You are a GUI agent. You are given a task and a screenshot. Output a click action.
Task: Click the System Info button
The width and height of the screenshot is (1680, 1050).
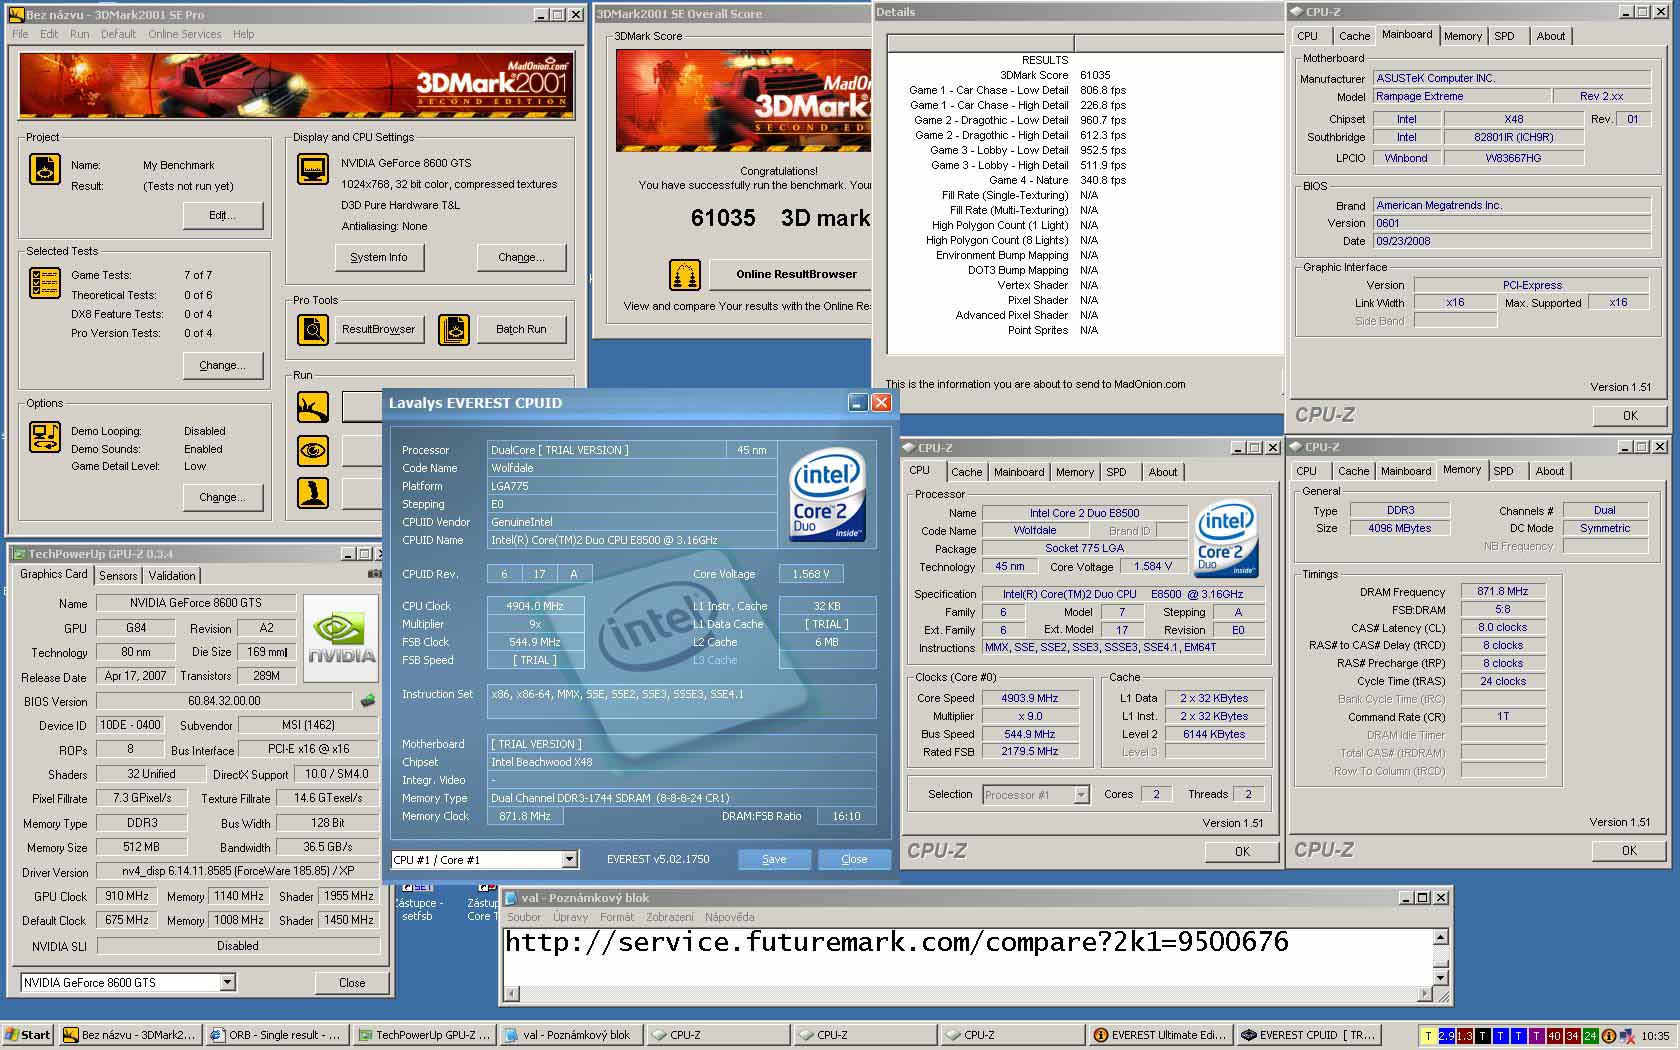tap(379, 257)
